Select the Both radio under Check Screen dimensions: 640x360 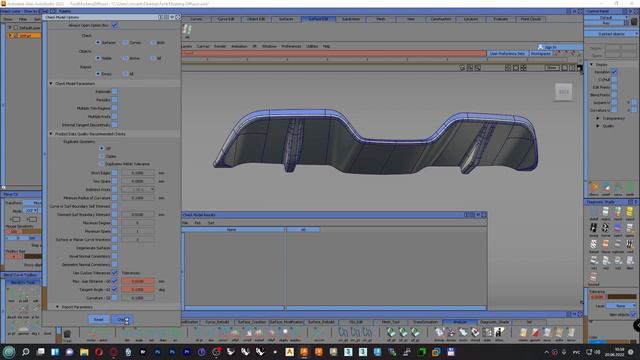(x=153, y=42)
